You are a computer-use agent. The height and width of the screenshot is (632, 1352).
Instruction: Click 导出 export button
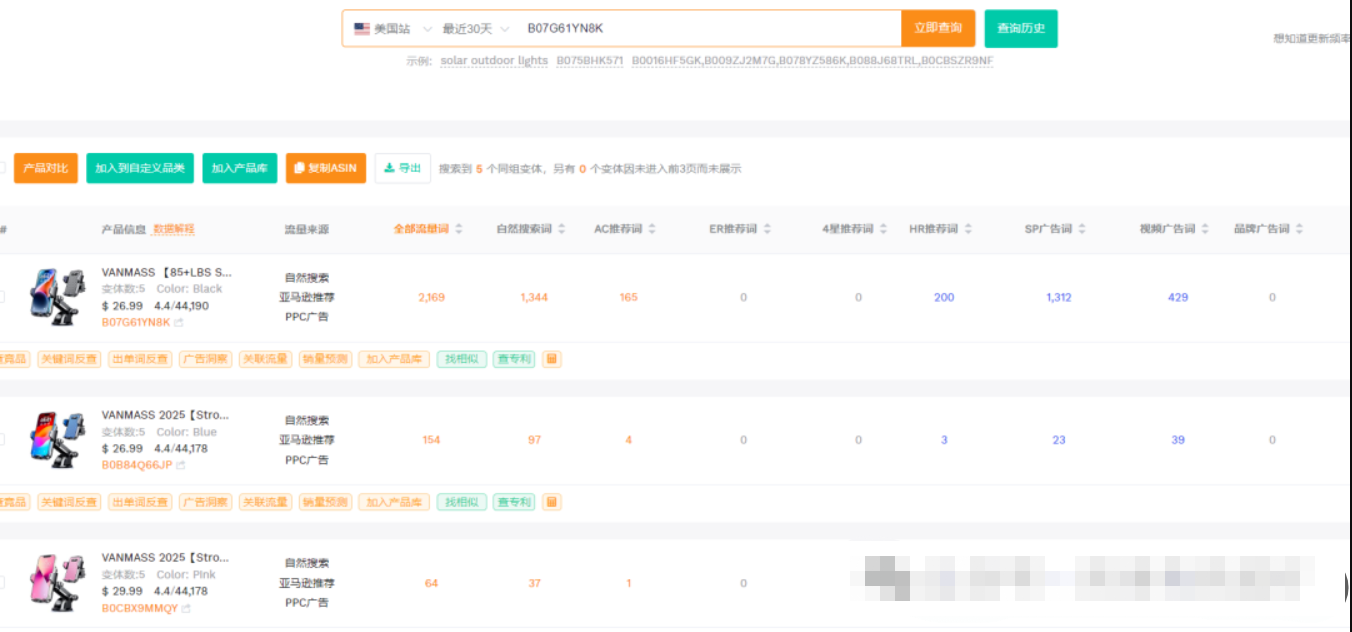(403, 168)
